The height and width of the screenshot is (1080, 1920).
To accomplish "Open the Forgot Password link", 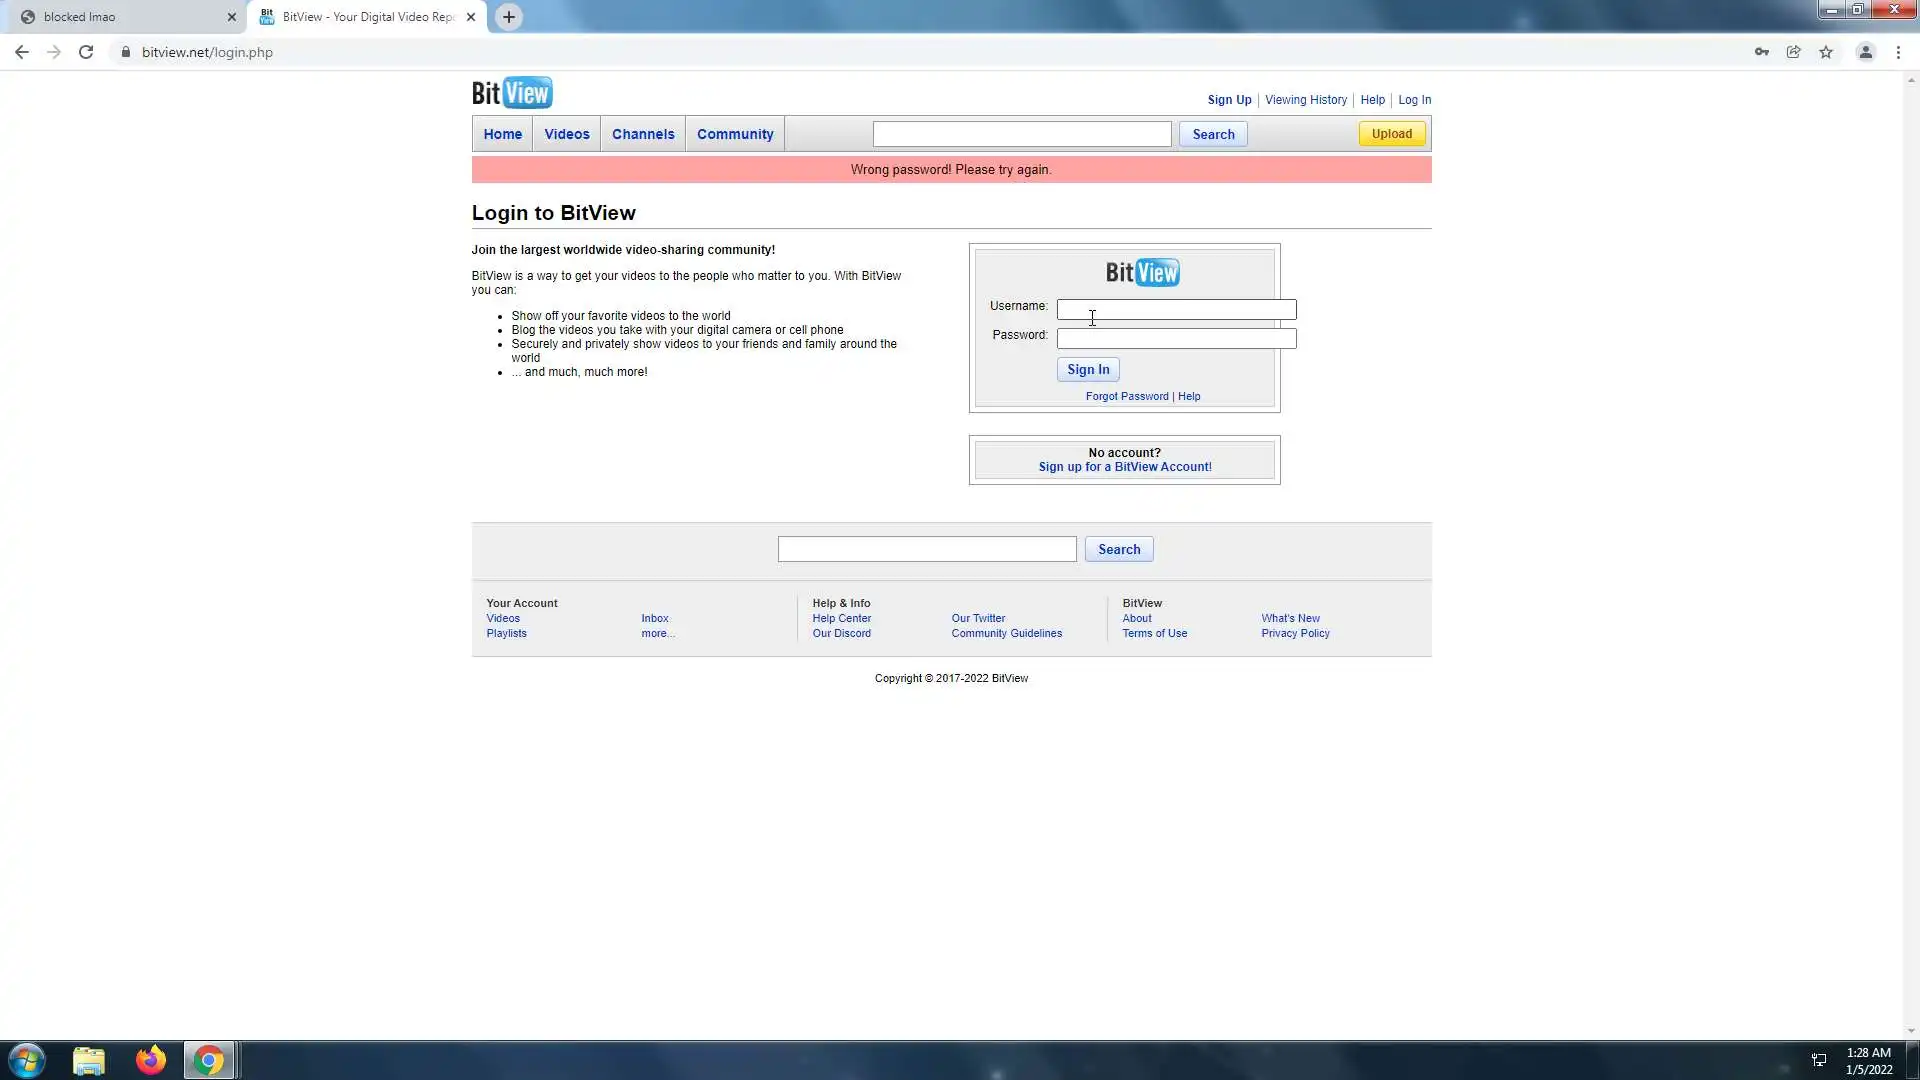I will pos(1127,397).
